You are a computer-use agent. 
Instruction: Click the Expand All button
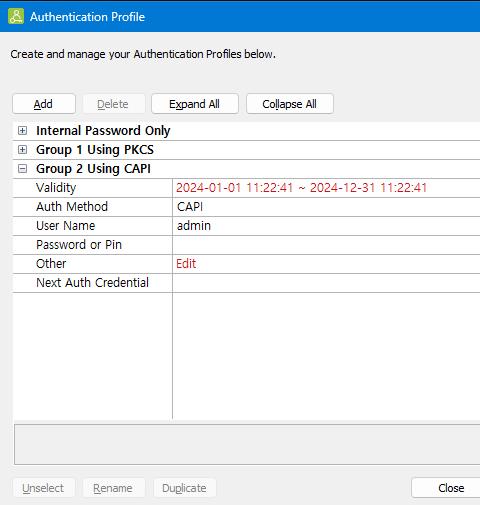coord(195,104)
